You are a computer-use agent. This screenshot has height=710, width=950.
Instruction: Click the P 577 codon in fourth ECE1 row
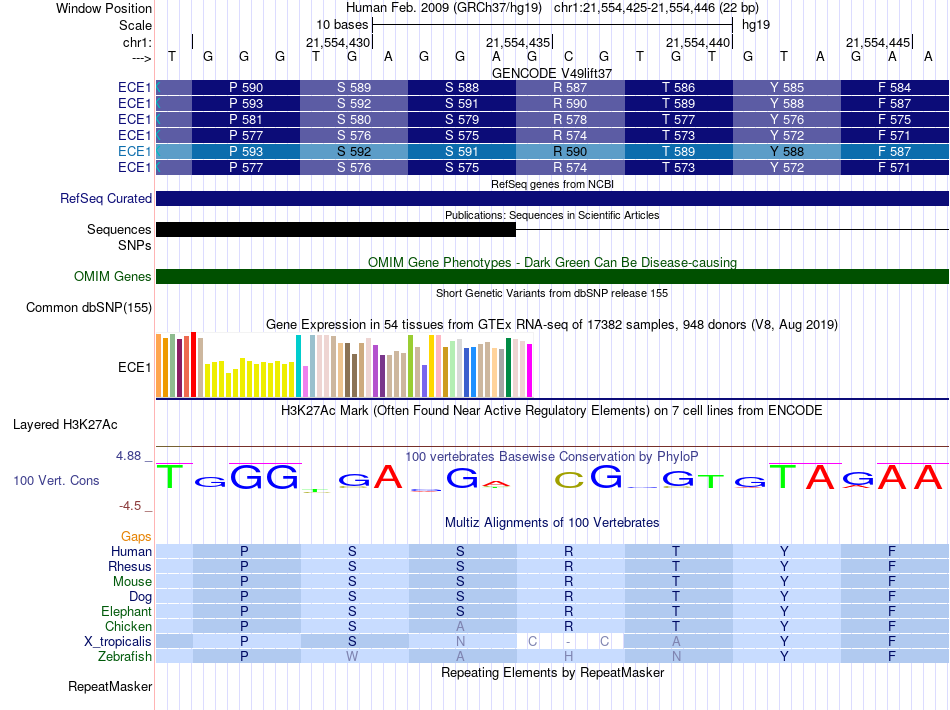[x=246, y=135]
